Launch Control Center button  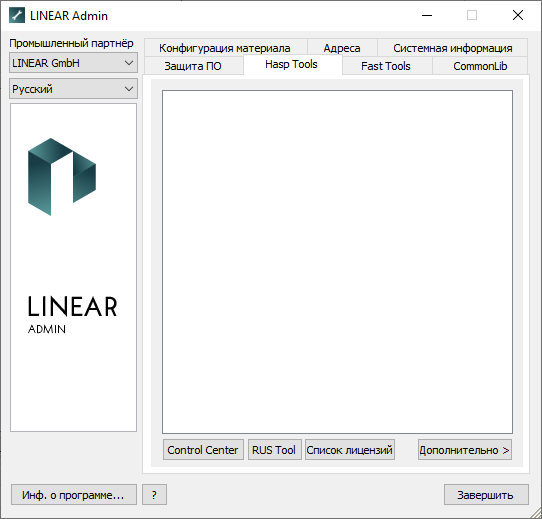pyautogui.click(x=203, y=450)
